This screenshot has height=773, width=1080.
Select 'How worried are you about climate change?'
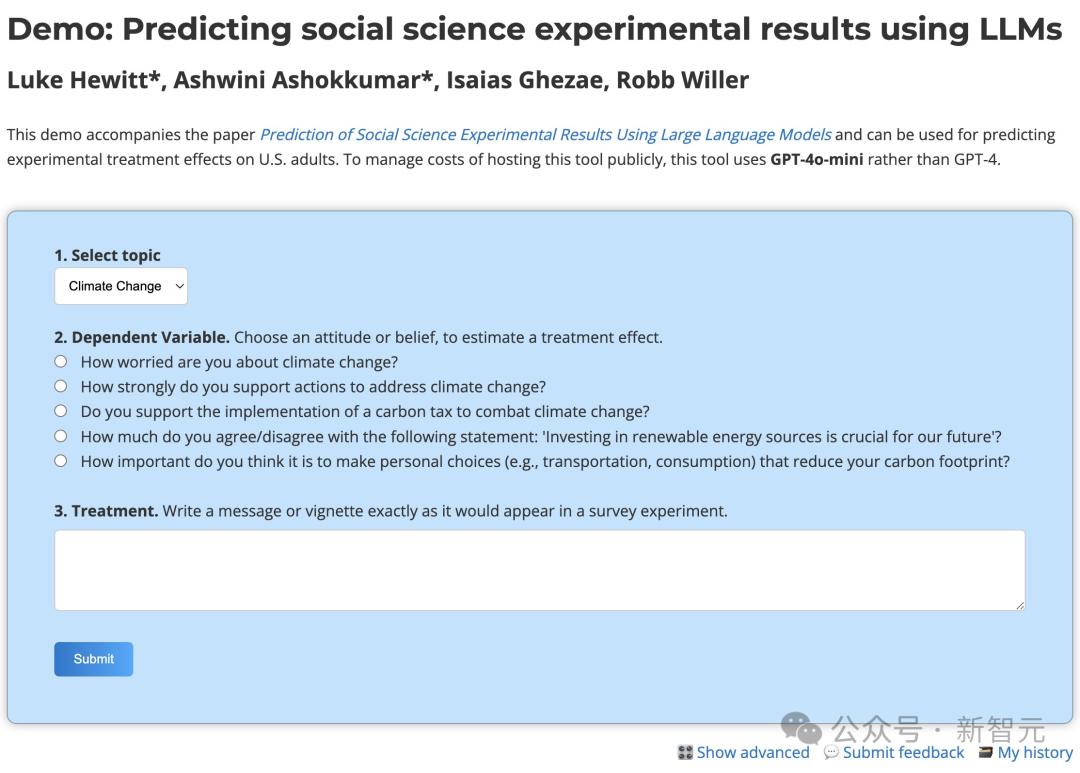click(61, 362)
